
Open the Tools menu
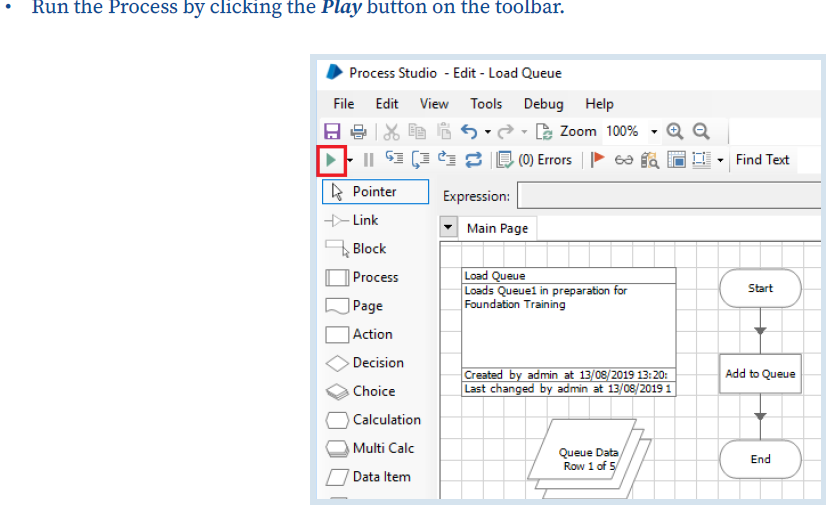coord(486,104)
